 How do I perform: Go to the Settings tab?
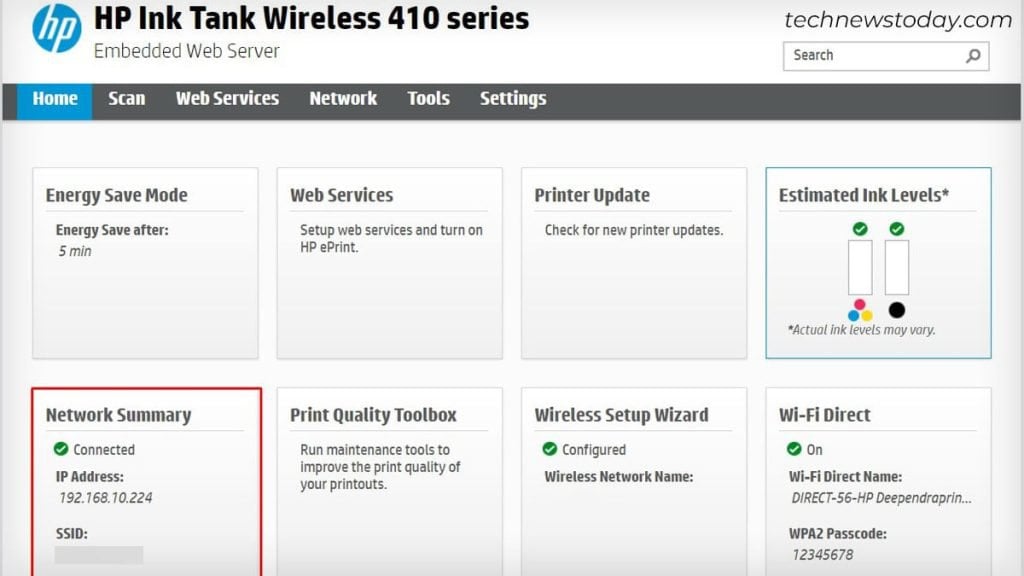coord(512,99)
